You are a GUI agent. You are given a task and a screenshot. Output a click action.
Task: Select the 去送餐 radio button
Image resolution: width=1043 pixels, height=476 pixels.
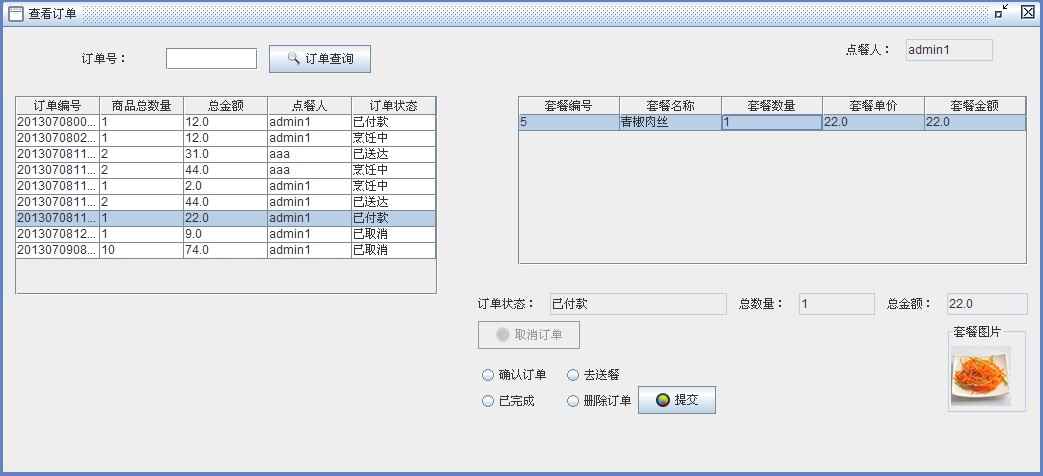pyautogui.click(x=593, y=375)
